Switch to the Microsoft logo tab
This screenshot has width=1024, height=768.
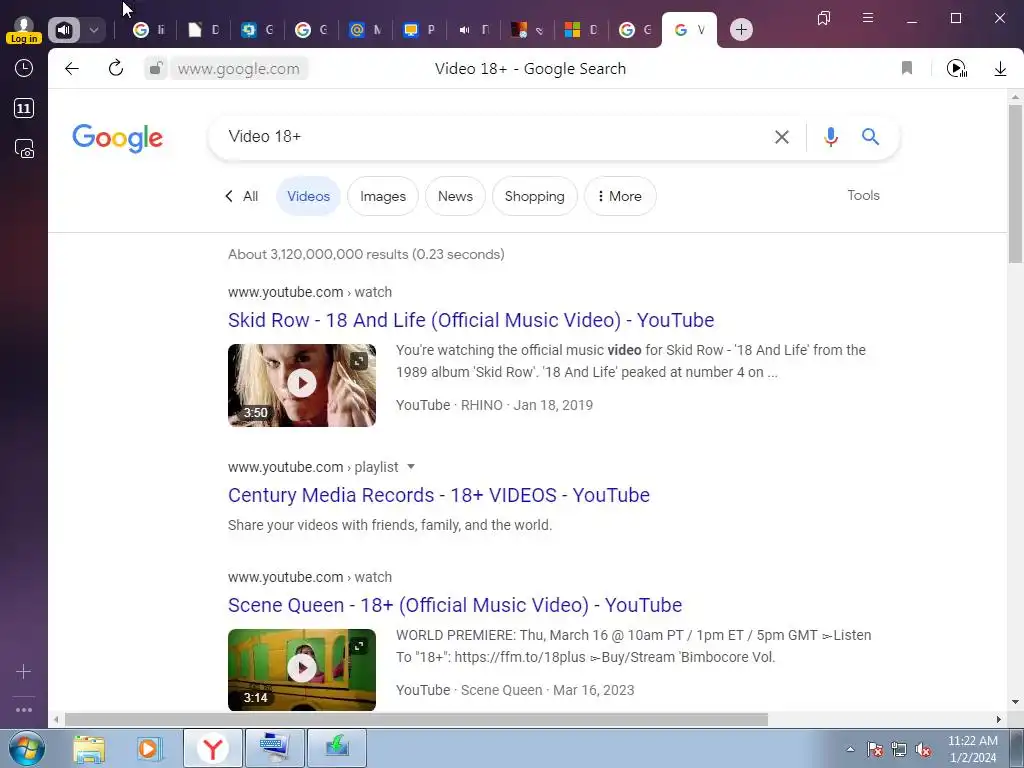[581, 29]
